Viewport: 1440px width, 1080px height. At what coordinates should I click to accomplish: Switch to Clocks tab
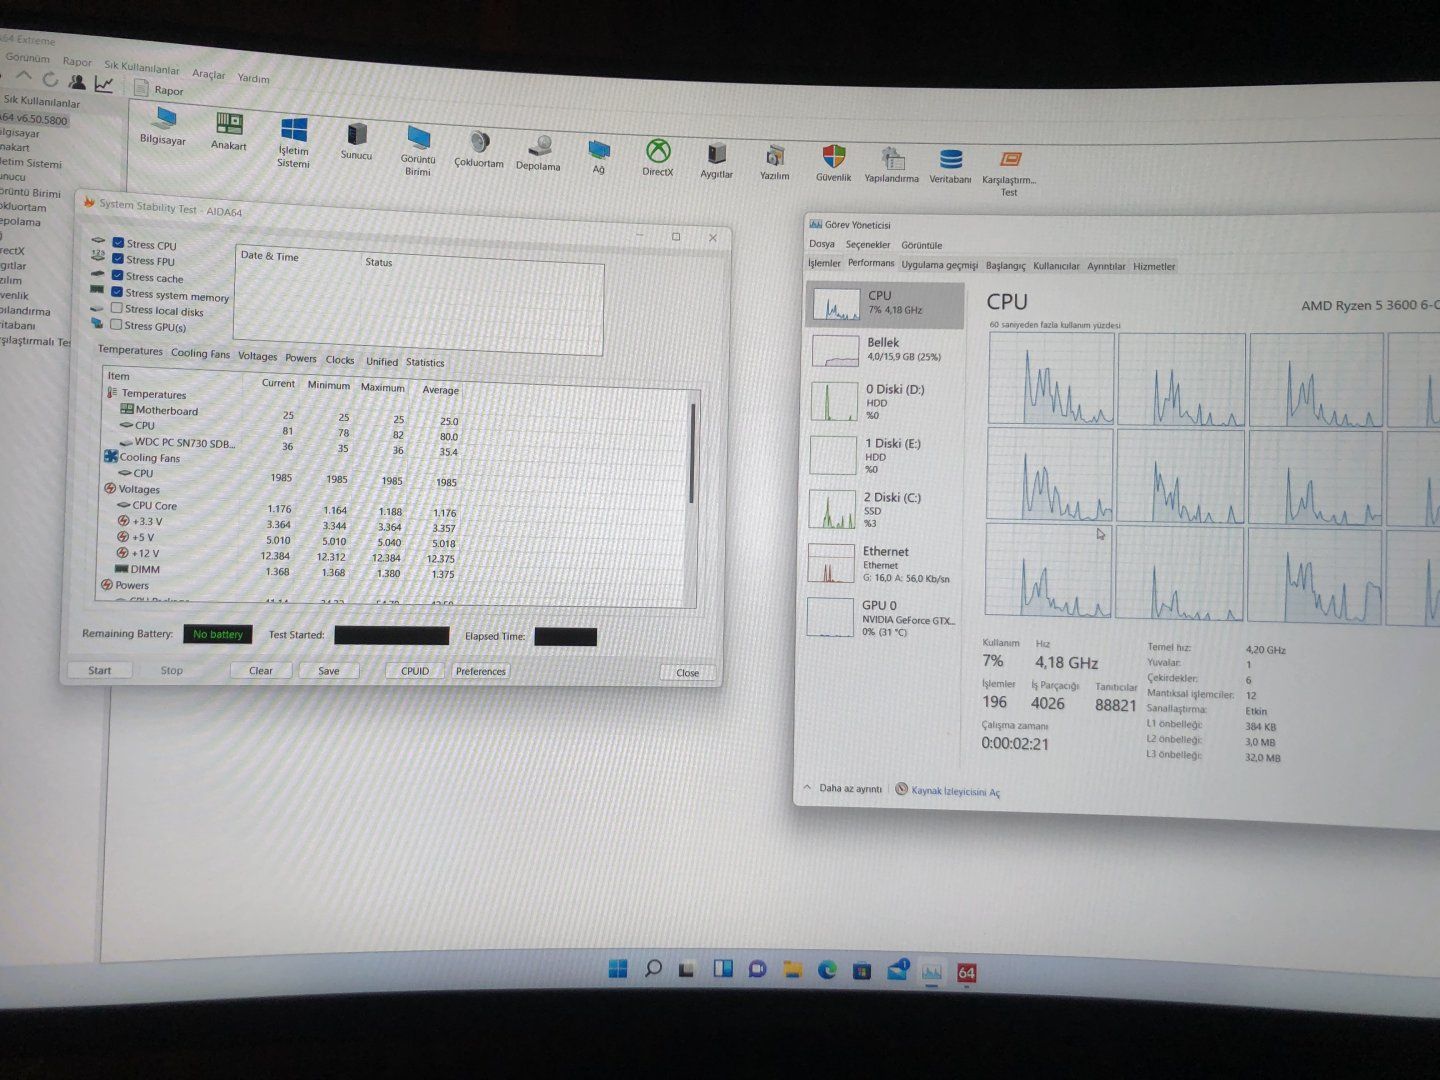[x=340, y=360]
